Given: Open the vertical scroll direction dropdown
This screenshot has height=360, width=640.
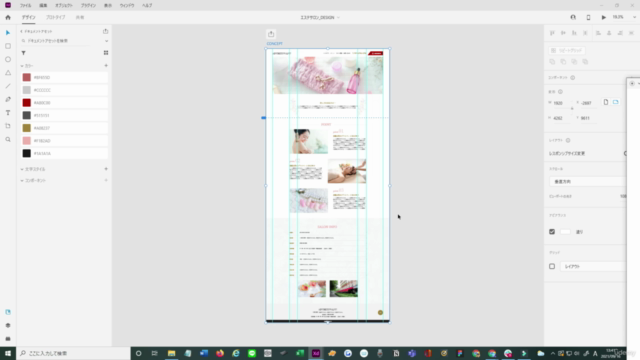Looking at the screenshot, I should [x=587, y=182].
